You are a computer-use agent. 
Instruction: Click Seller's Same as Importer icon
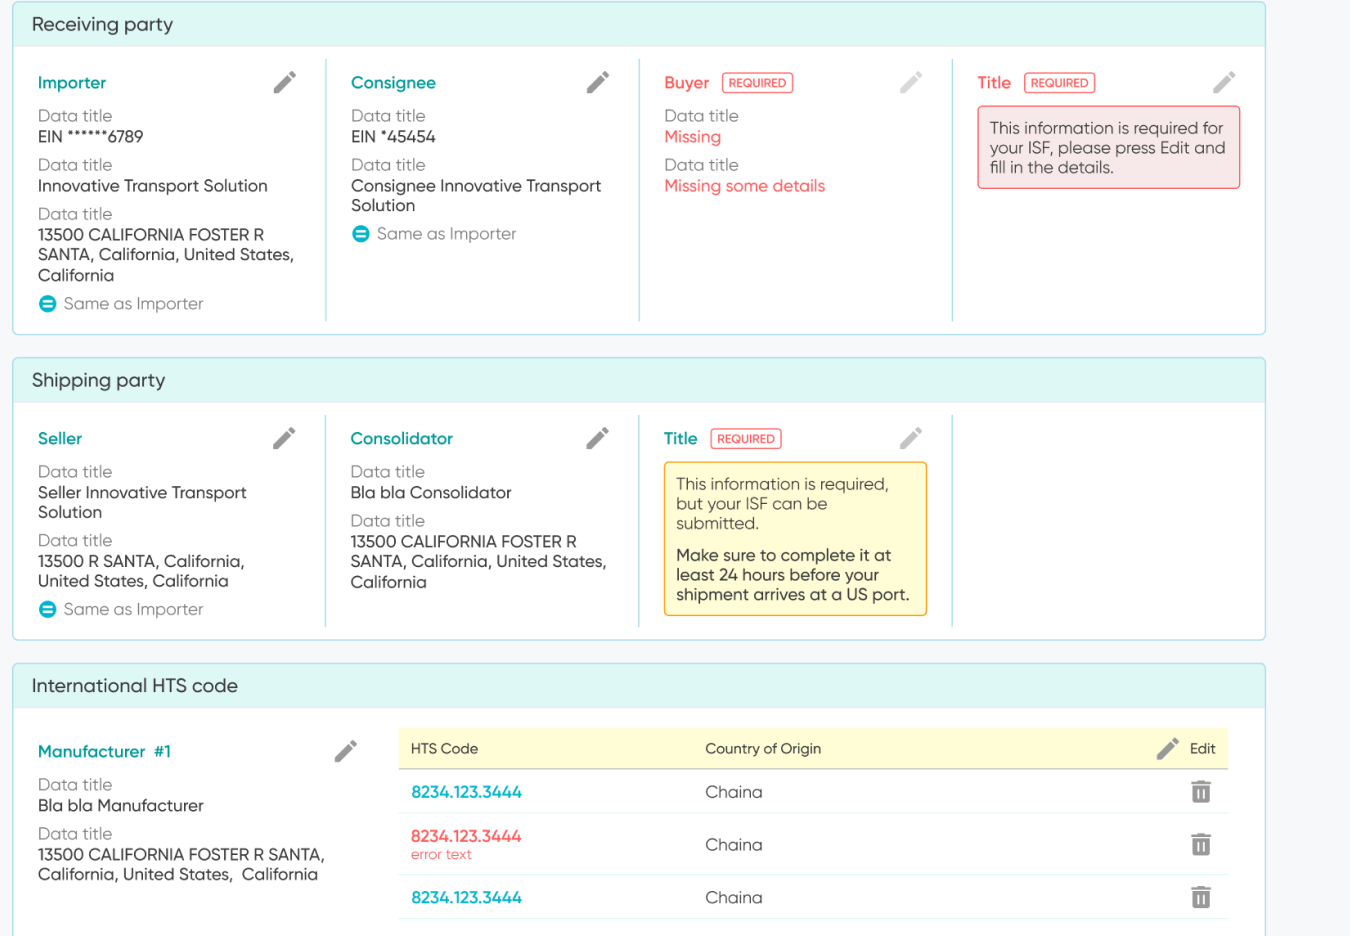(x=47, y=609)
